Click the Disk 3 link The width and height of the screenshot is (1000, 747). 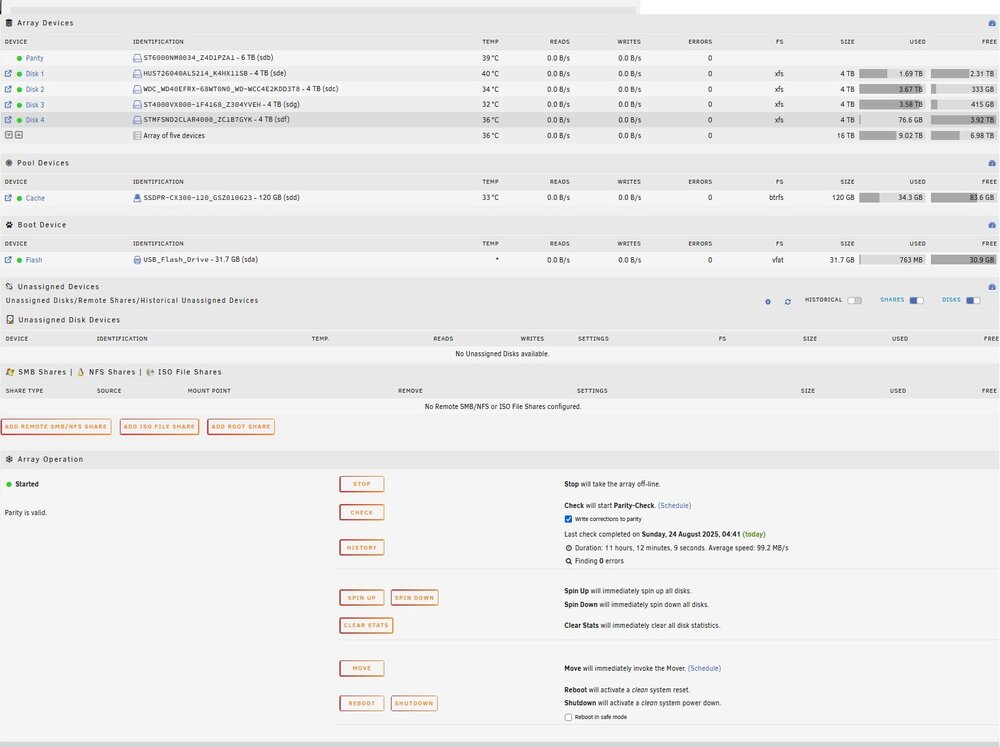34,105
